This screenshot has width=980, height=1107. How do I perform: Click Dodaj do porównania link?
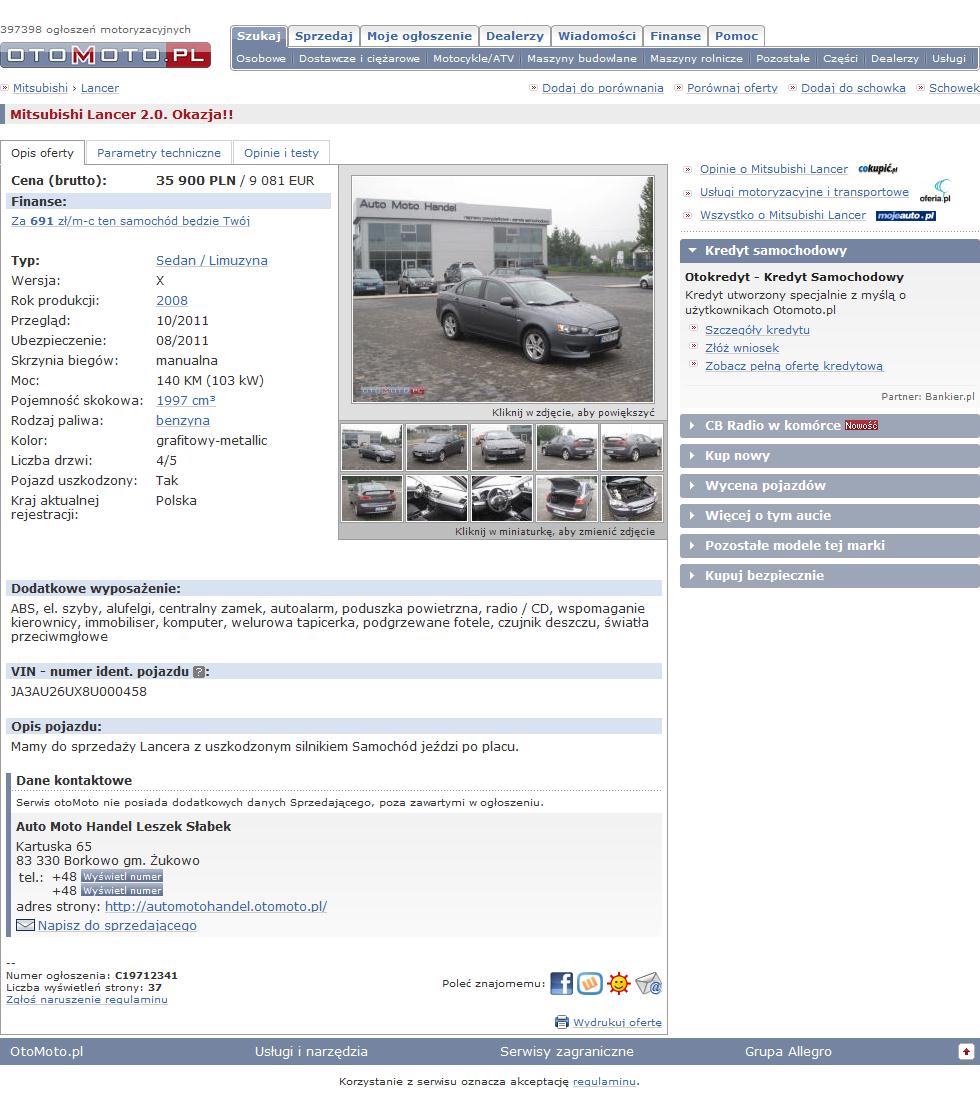pos(603,88)
